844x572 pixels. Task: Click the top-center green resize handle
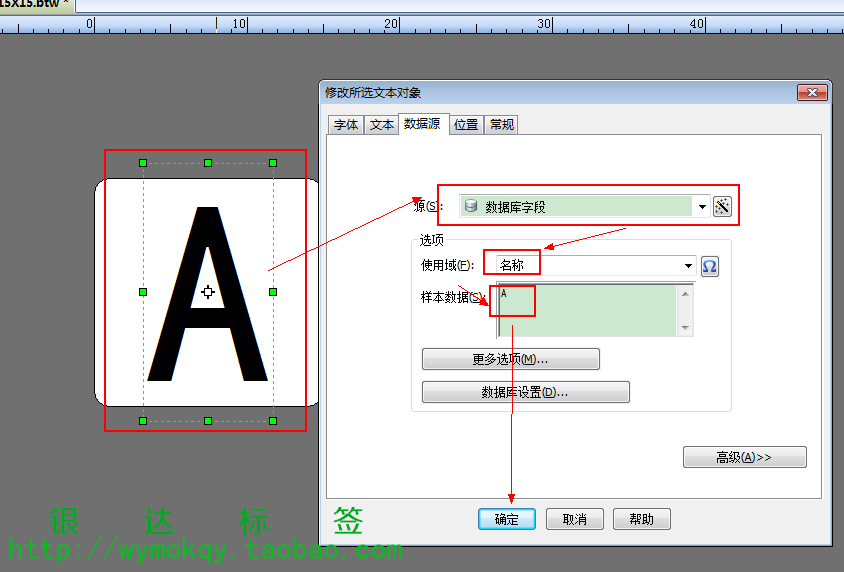(208, 162)
